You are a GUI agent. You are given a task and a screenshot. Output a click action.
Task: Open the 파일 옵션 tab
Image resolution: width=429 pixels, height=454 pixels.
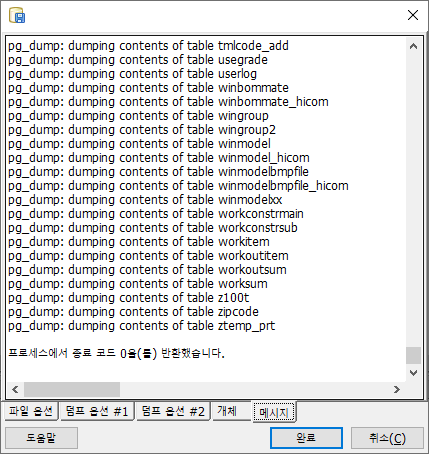coord(31,411)
